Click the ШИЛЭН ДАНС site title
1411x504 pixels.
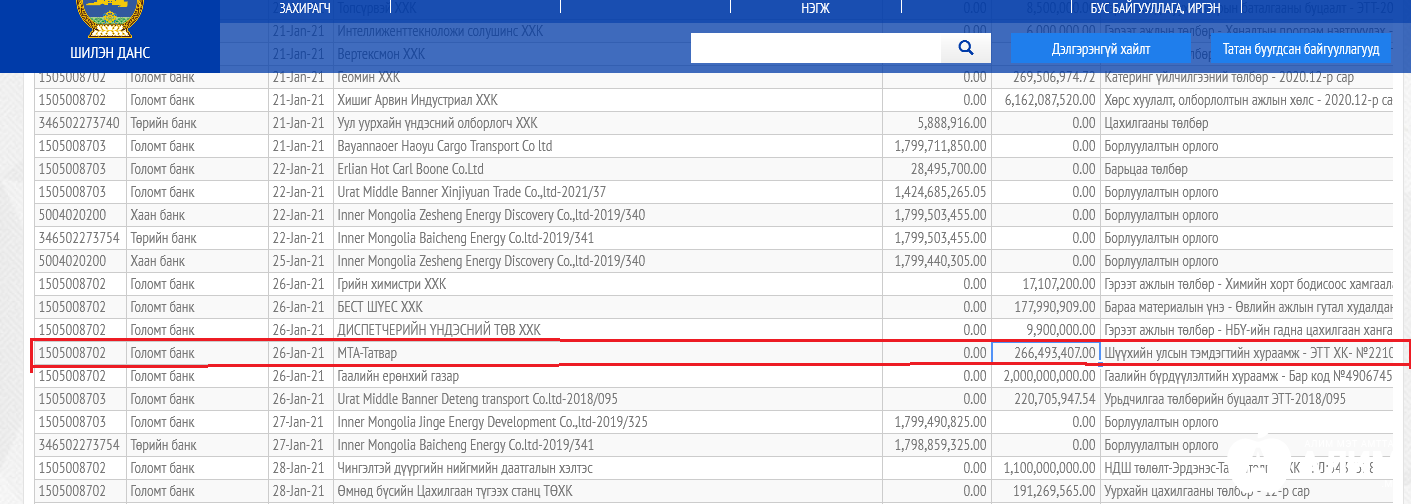pos(109,53)
